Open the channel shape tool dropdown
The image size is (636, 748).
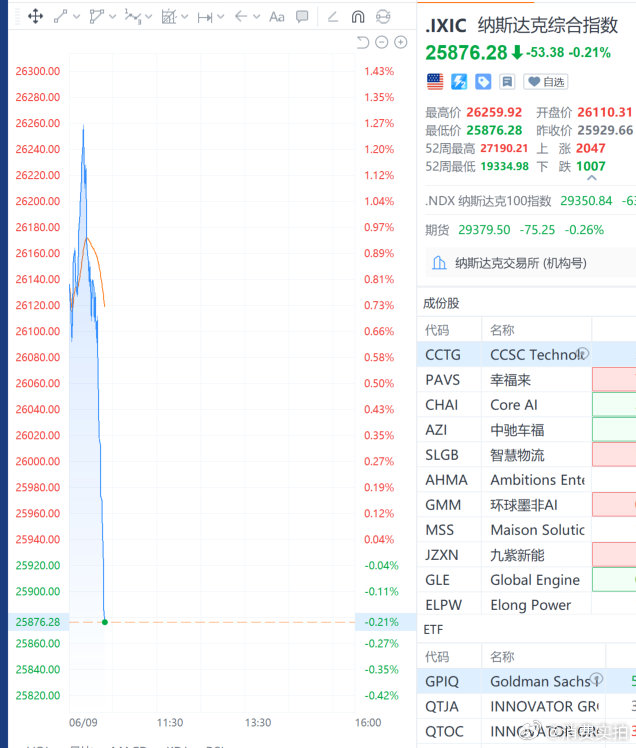coord(113,17)
